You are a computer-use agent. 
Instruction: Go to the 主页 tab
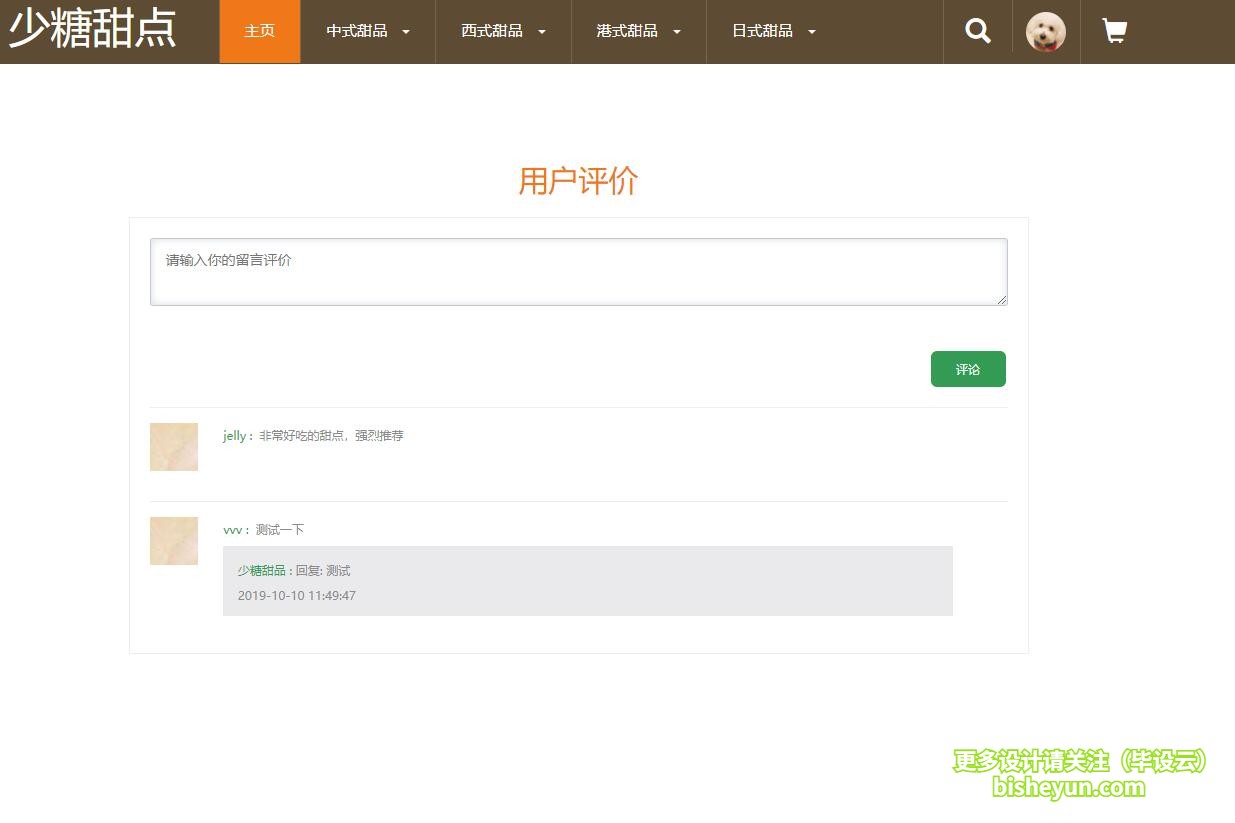pos(260,31)
